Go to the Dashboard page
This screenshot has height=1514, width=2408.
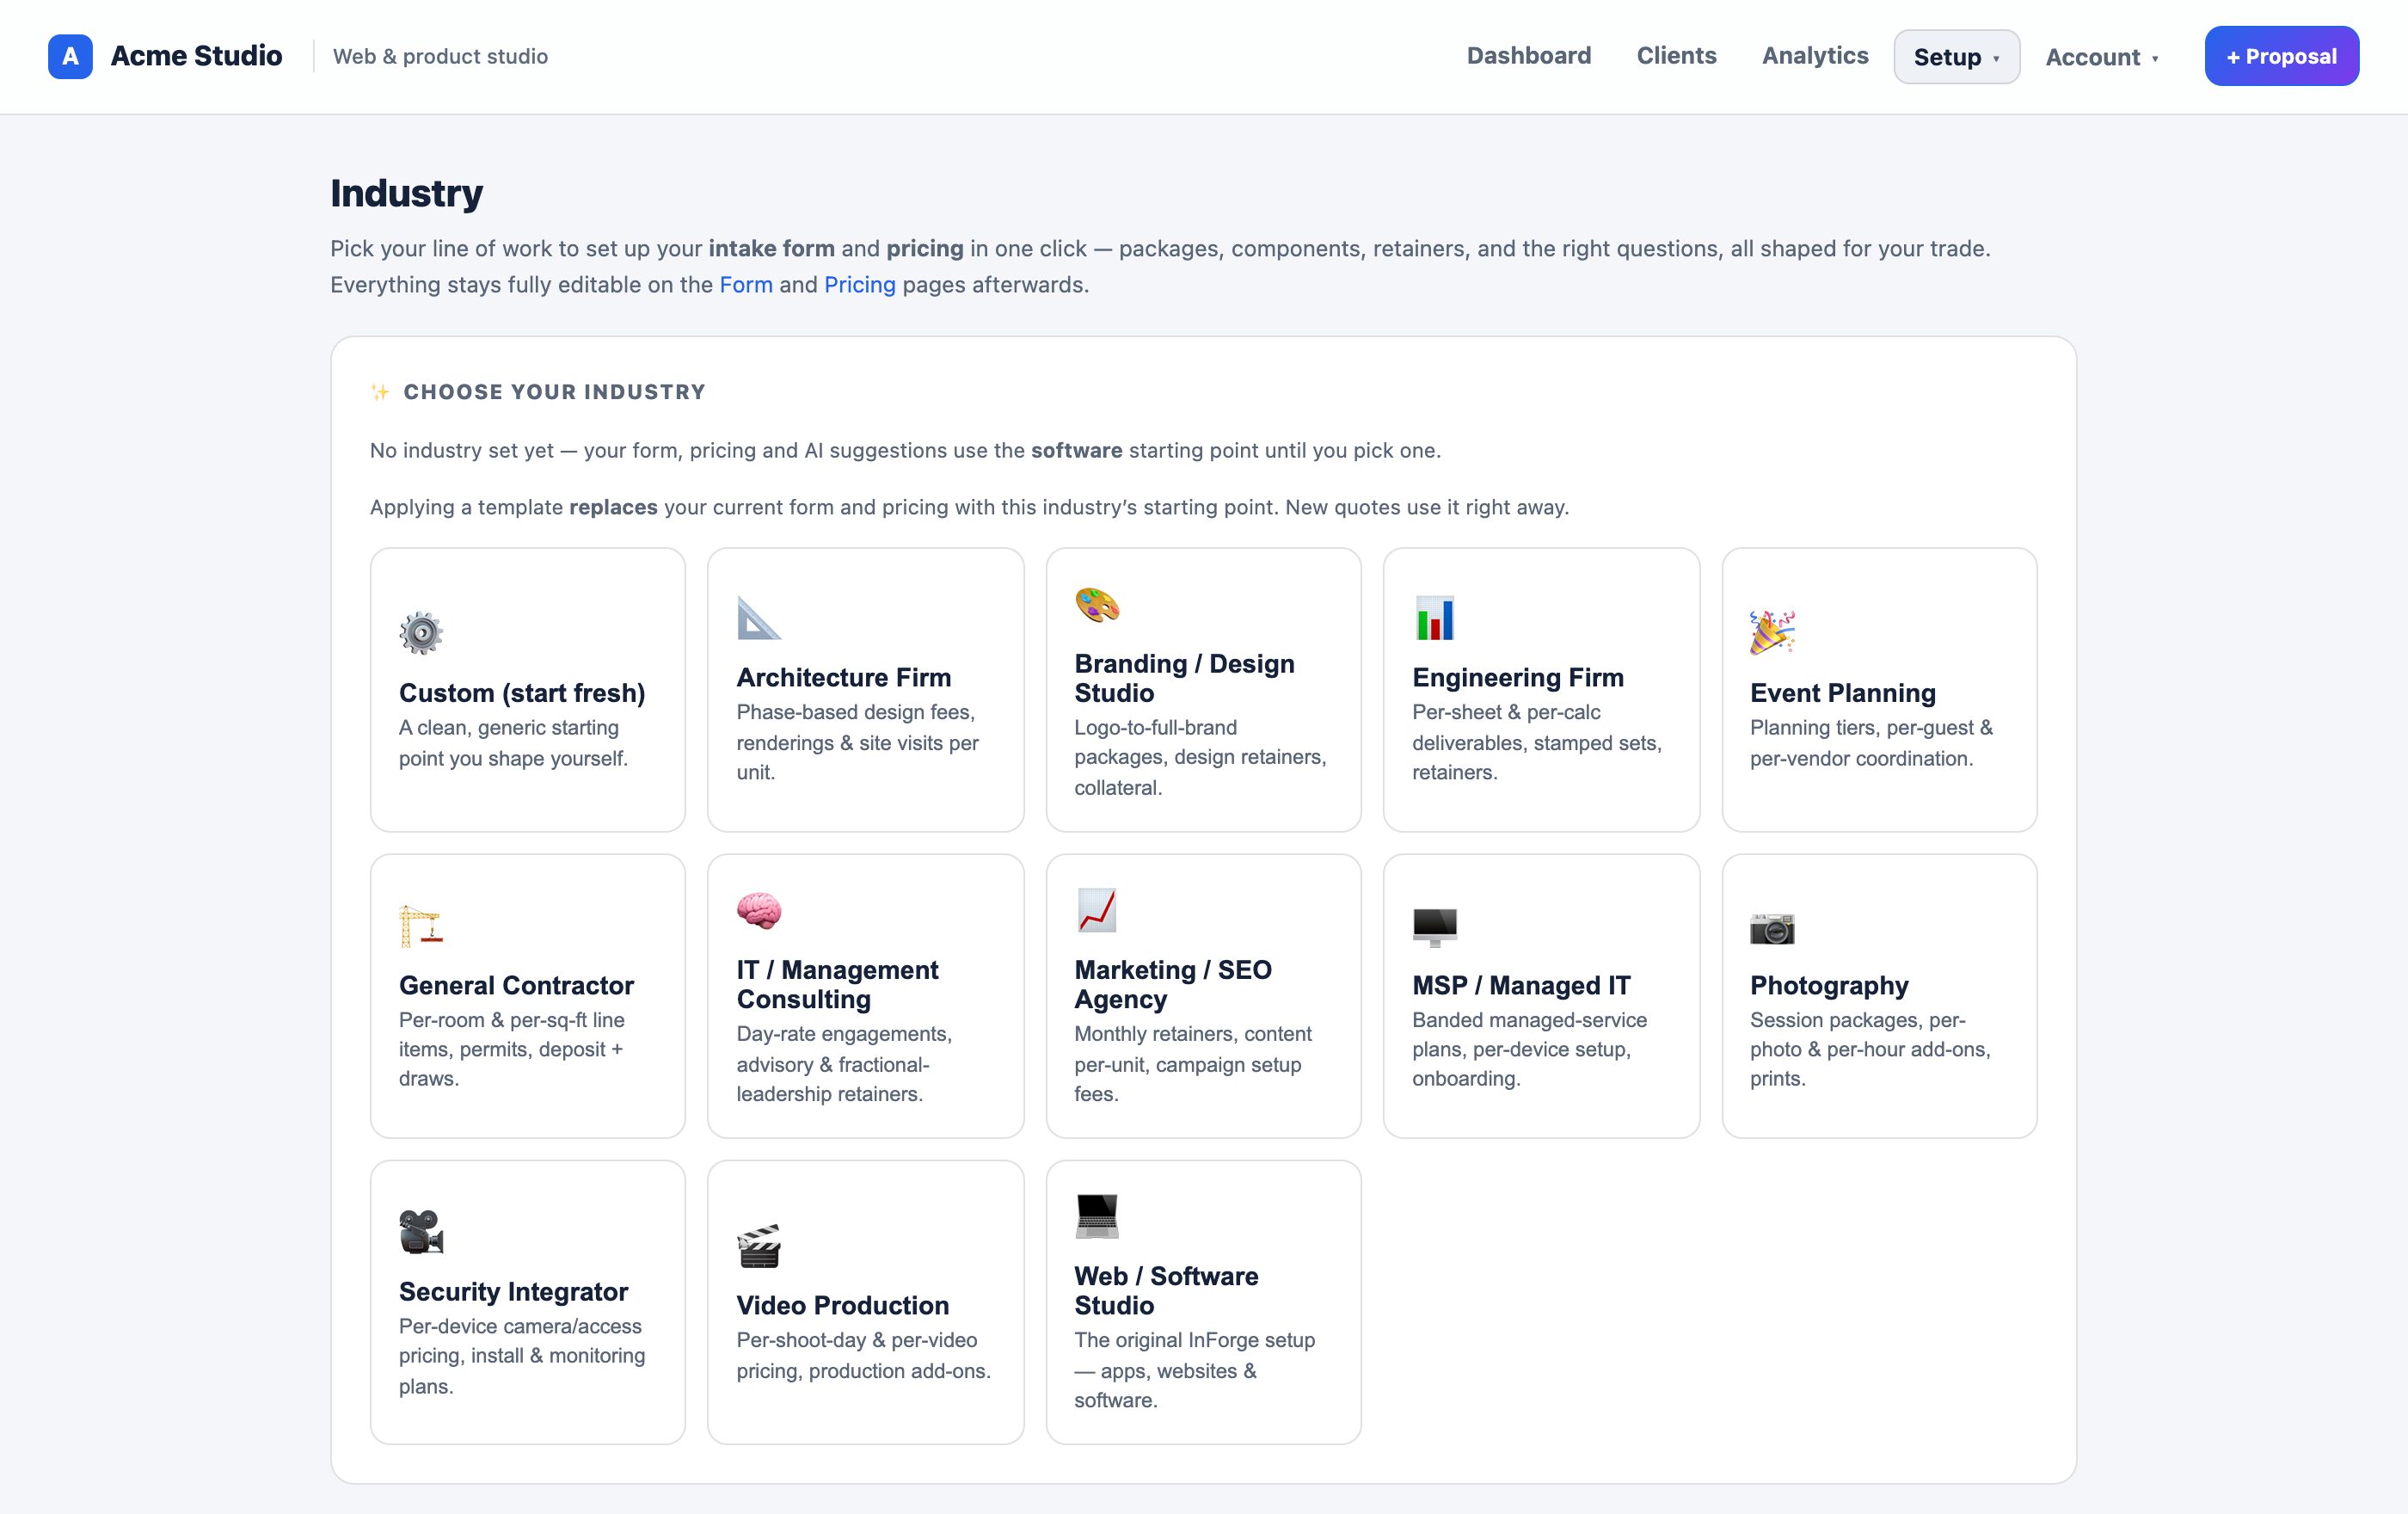coord(1528,56)
